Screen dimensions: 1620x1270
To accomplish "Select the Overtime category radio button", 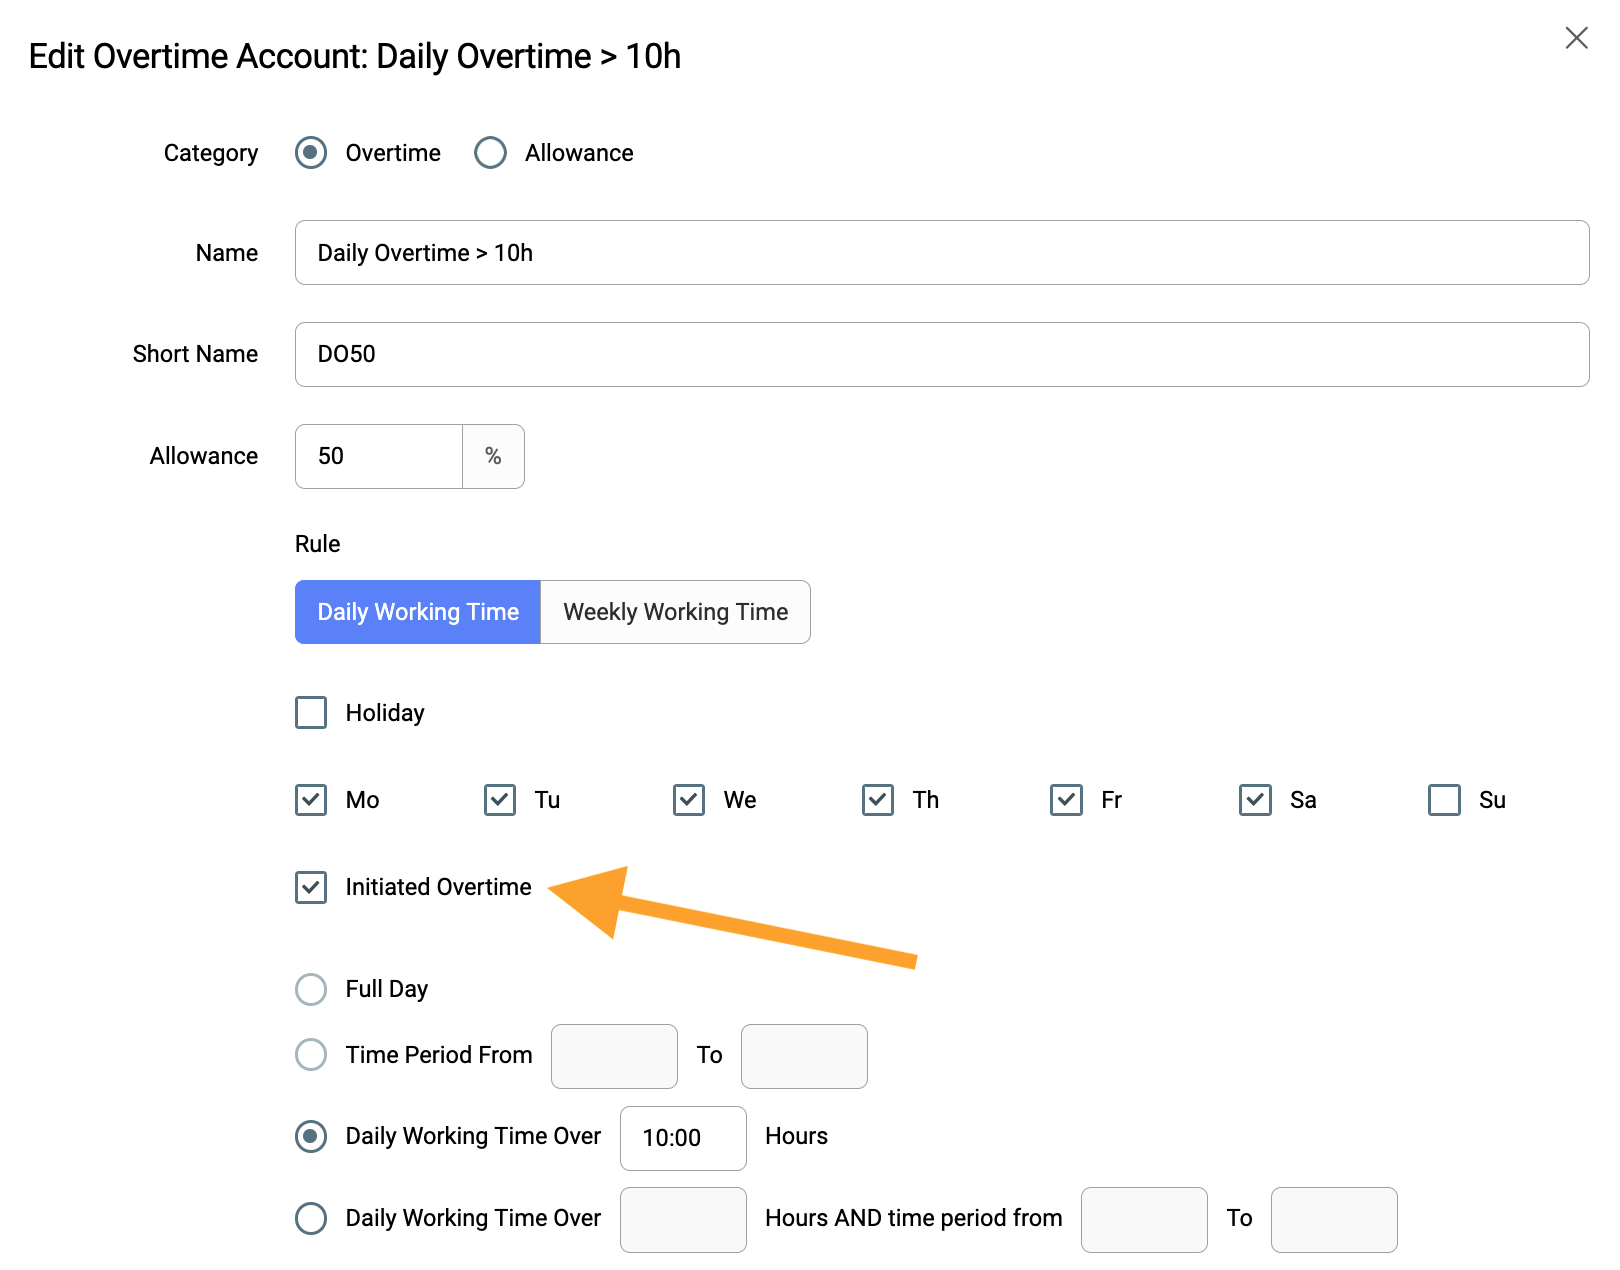I will (311, 153).
